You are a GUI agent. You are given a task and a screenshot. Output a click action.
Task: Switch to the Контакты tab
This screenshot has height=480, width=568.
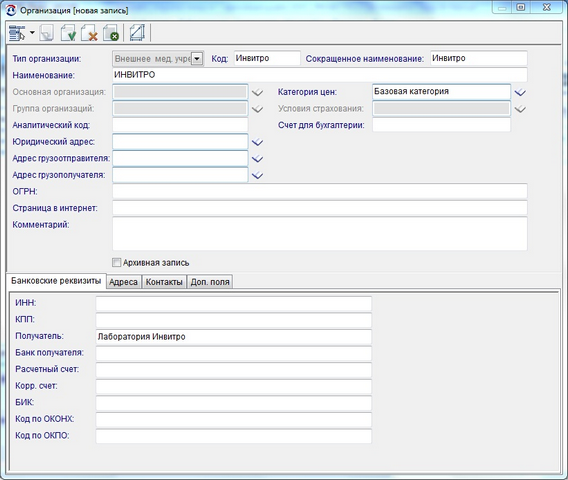click(164, 282)
